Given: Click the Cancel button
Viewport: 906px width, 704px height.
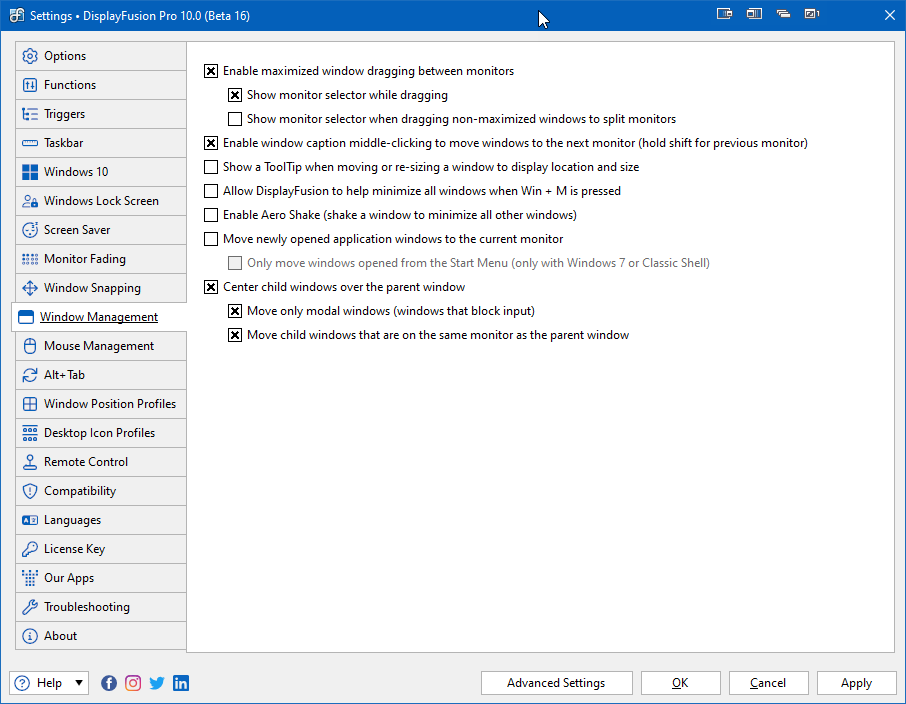Looking at the screenshot, I should [768, 683].
